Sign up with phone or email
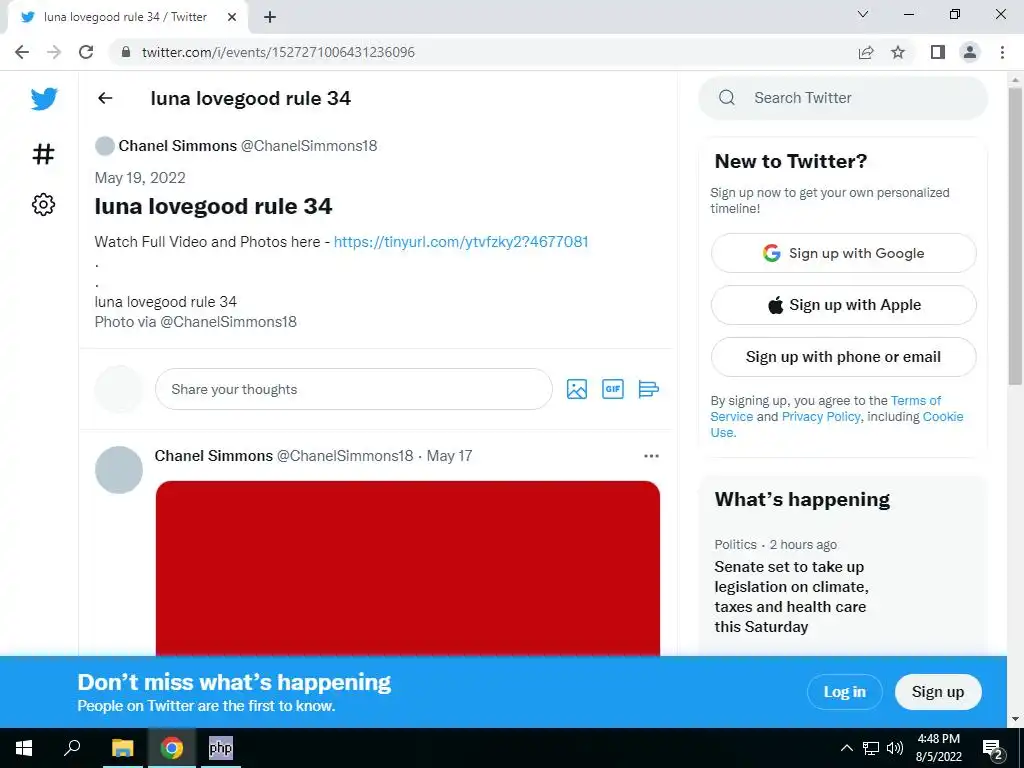The width and height of the screenshot is (1024, 768). tap(843, 357)
